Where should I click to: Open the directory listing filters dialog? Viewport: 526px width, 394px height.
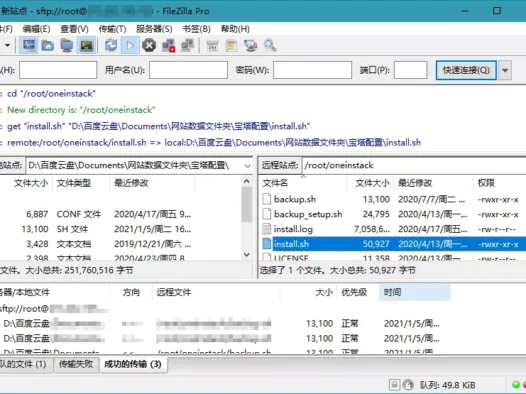point(212,45)
